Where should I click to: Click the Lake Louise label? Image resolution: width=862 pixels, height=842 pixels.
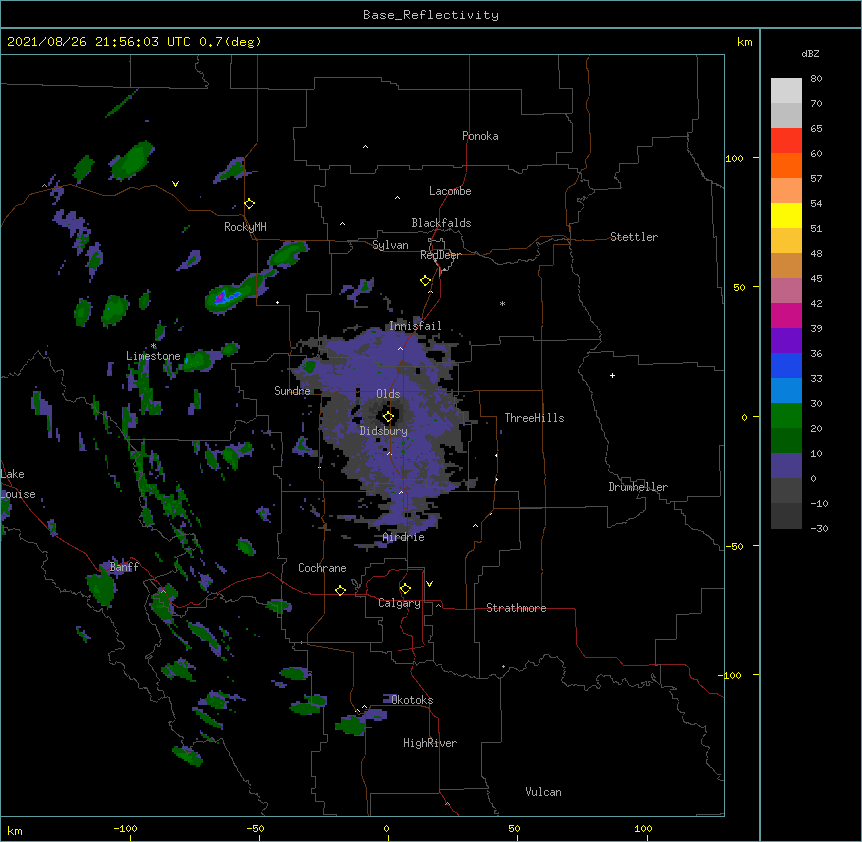point(18,484)
